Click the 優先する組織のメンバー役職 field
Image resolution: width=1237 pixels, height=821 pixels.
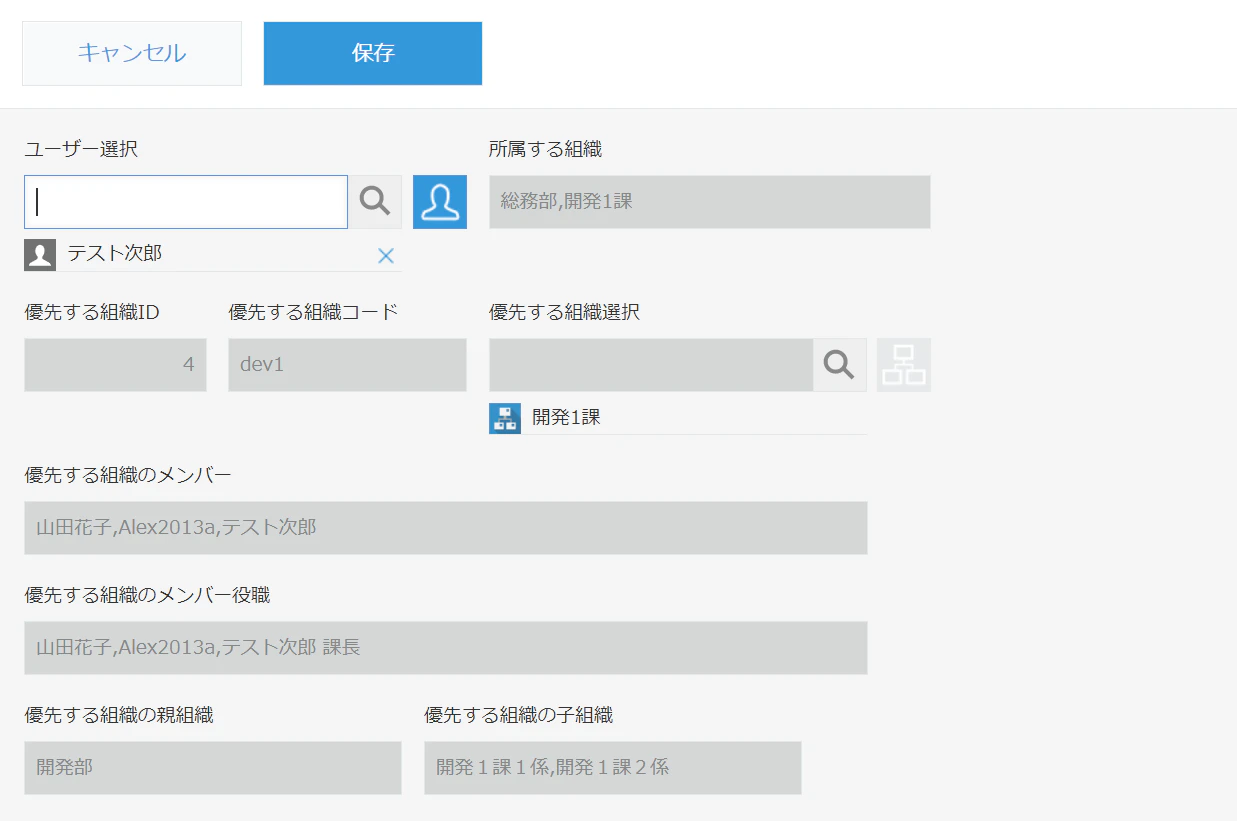(x=446, y=648)
